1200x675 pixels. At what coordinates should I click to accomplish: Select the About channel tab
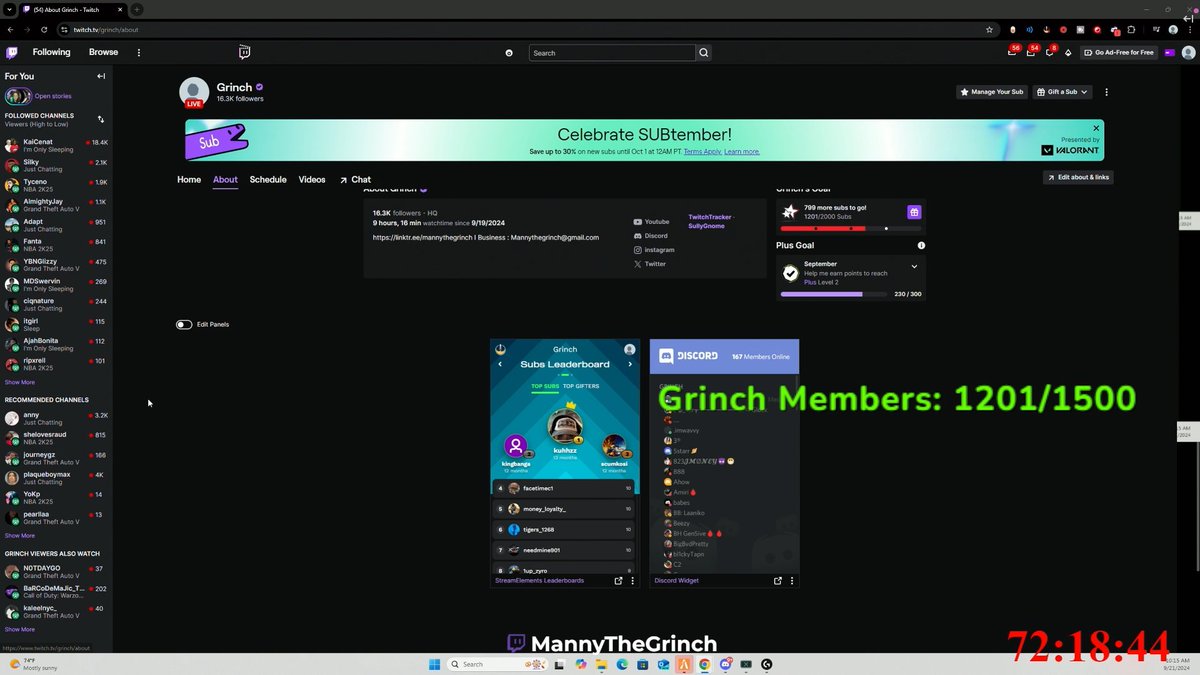pos(225,180)
